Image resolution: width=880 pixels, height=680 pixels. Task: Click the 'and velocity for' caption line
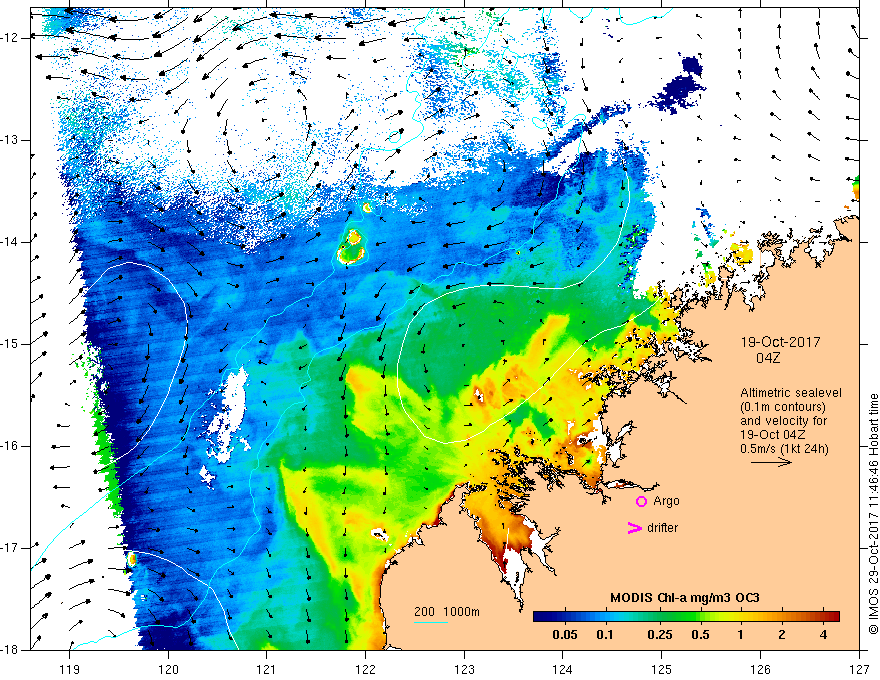(x=783, y=421)
